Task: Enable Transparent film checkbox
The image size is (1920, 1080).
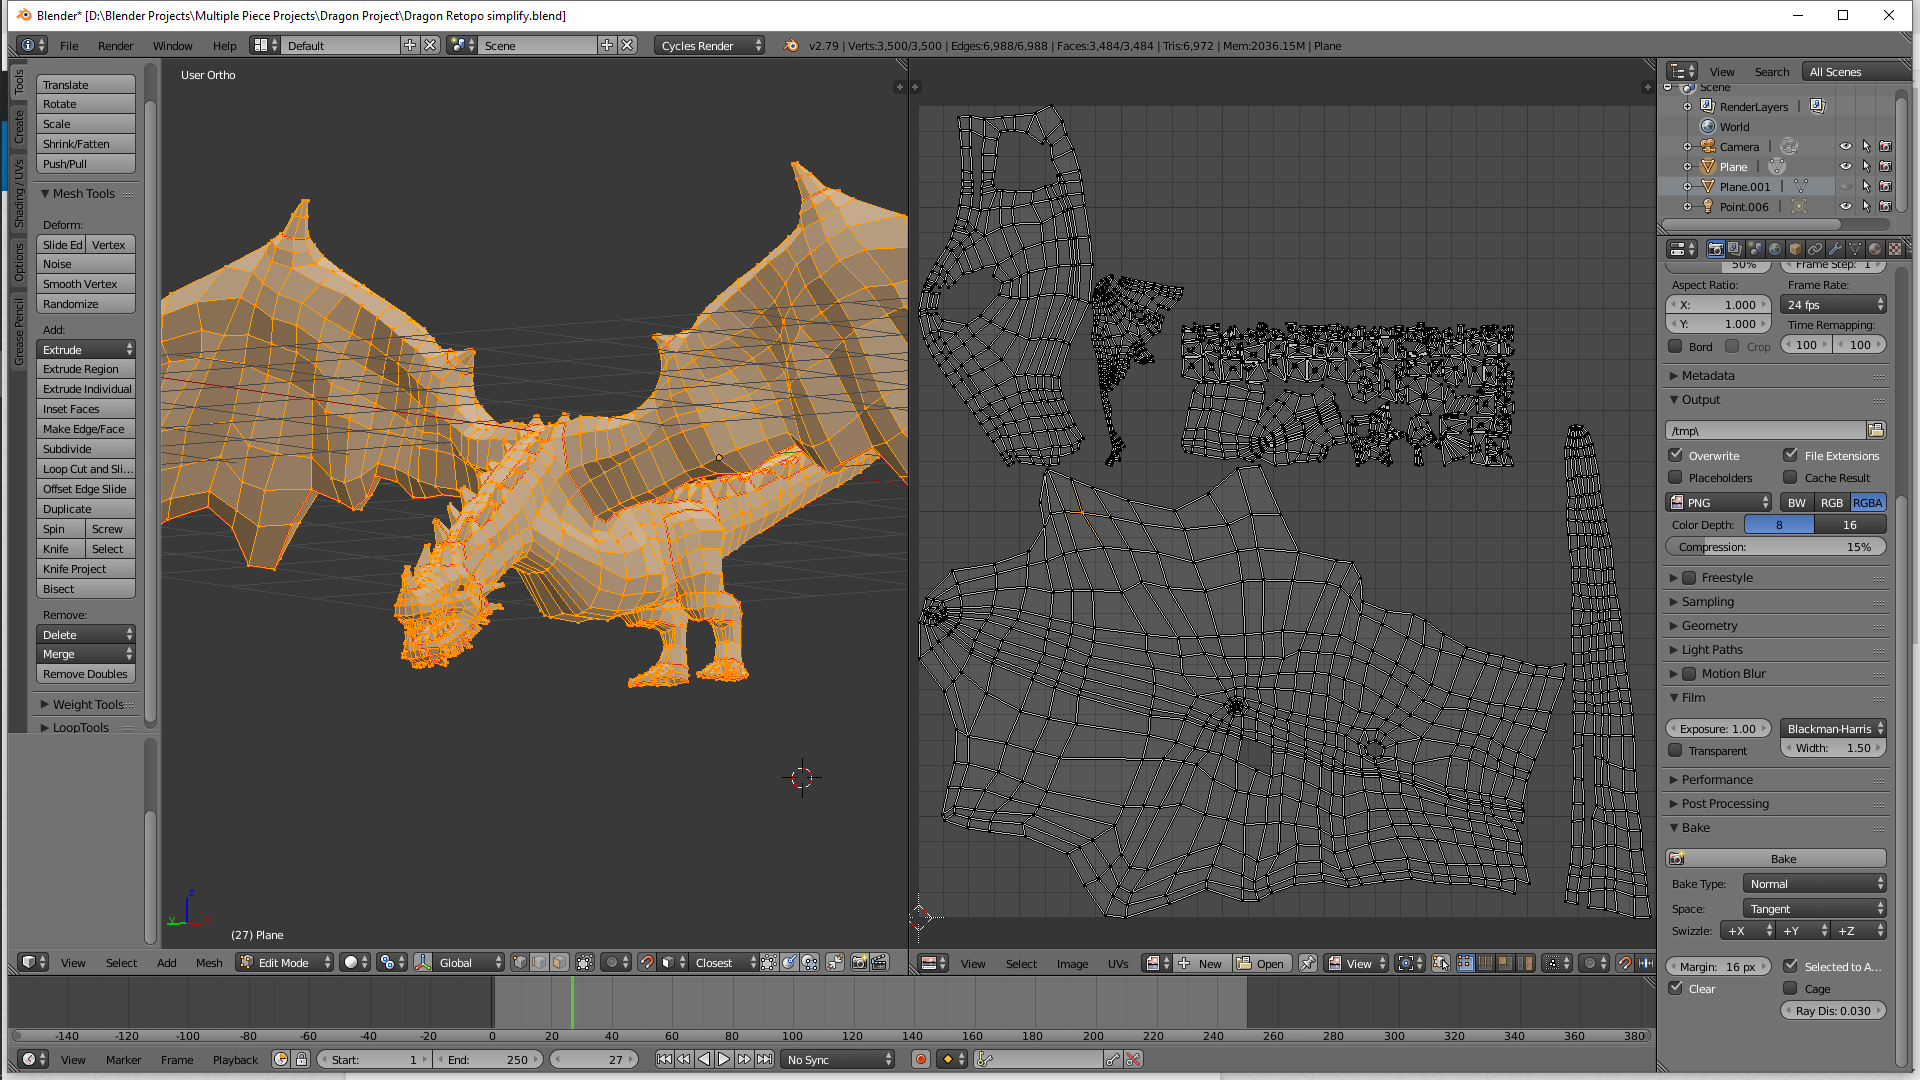Action: point(1676,750)
